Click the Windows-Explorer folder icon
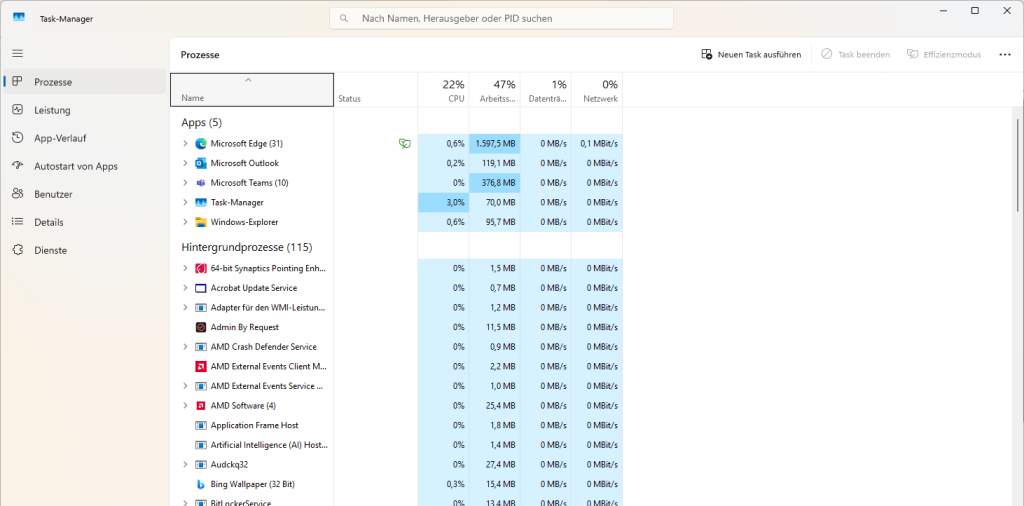The width and height of the screenshot is (1024, 506). (x=201, y=222)
